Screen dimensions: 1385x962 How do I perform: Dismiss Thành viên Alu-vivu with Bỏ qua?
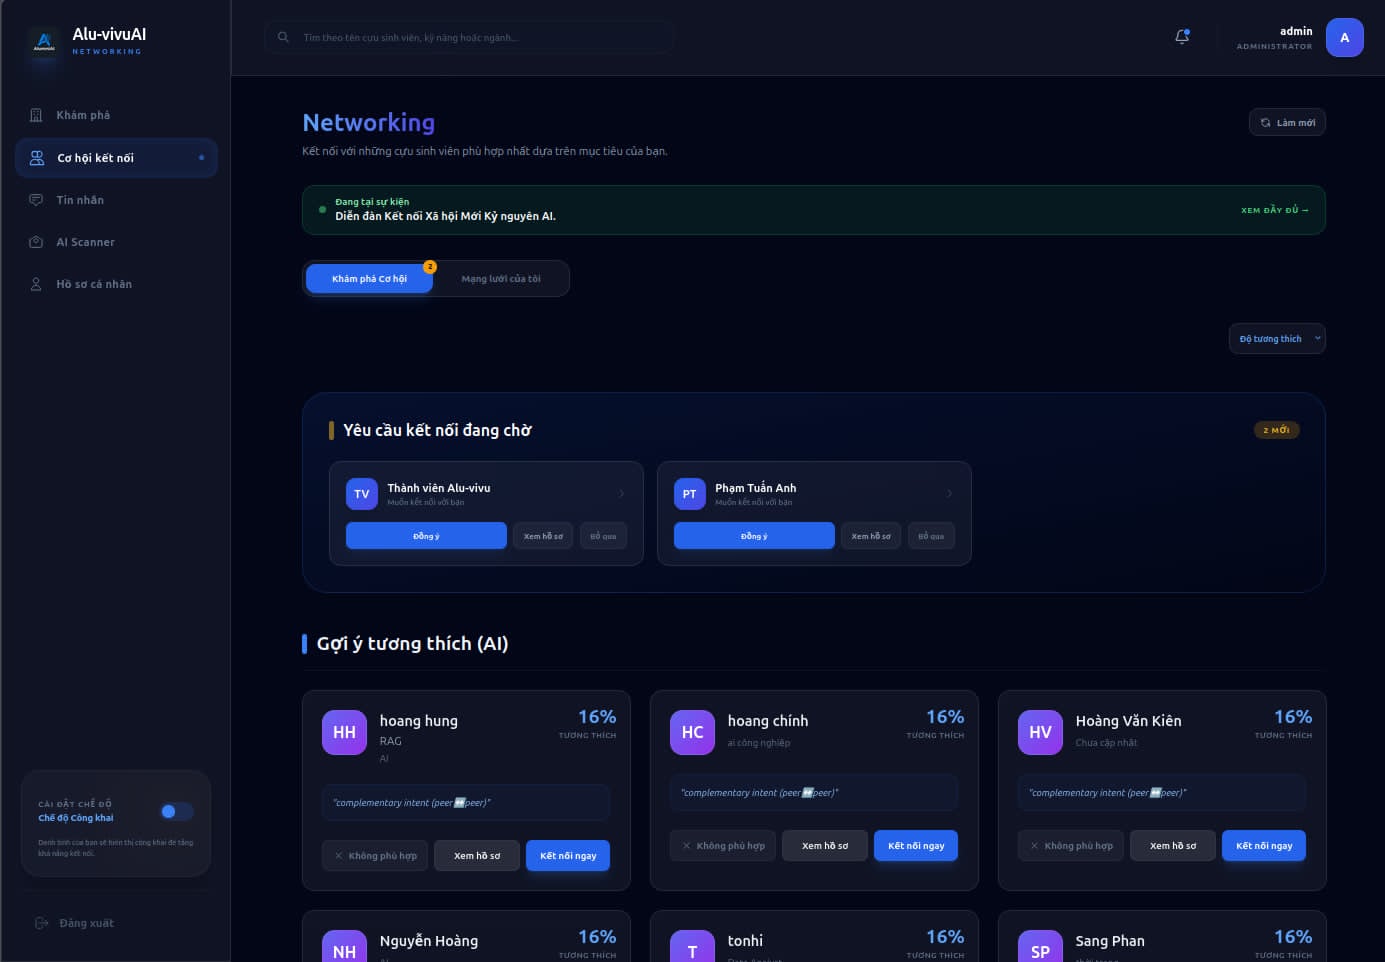[603, 536]
